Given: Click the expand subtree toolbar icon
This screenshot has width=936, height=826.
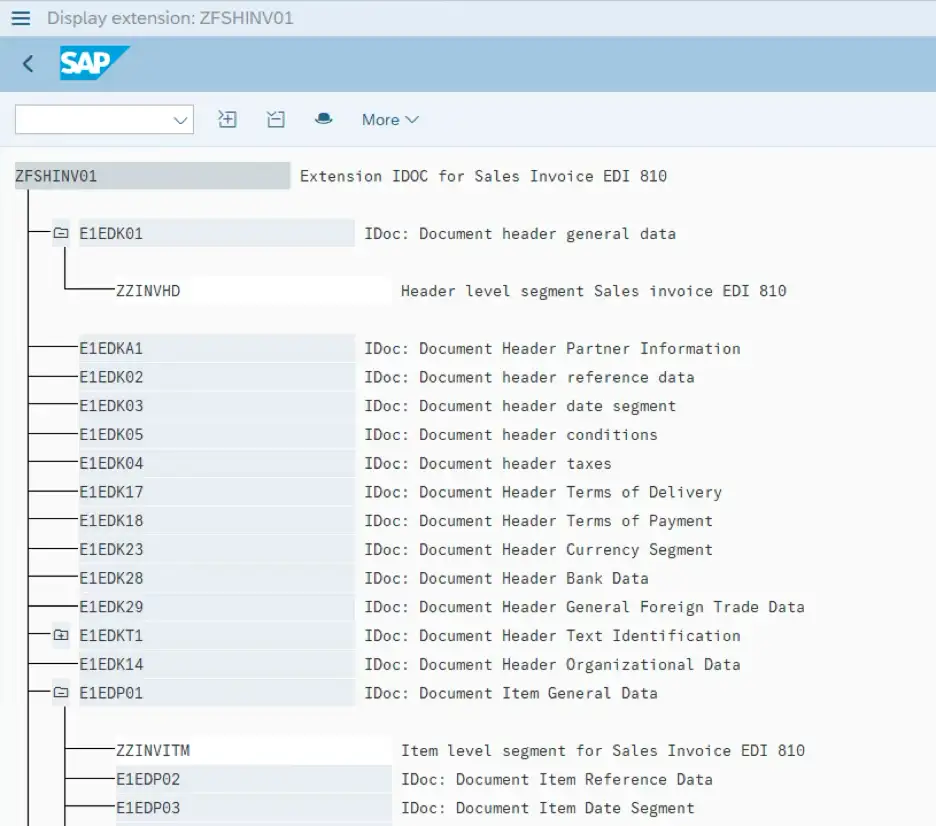Looking at the screenshot, I should pos(228,119).
